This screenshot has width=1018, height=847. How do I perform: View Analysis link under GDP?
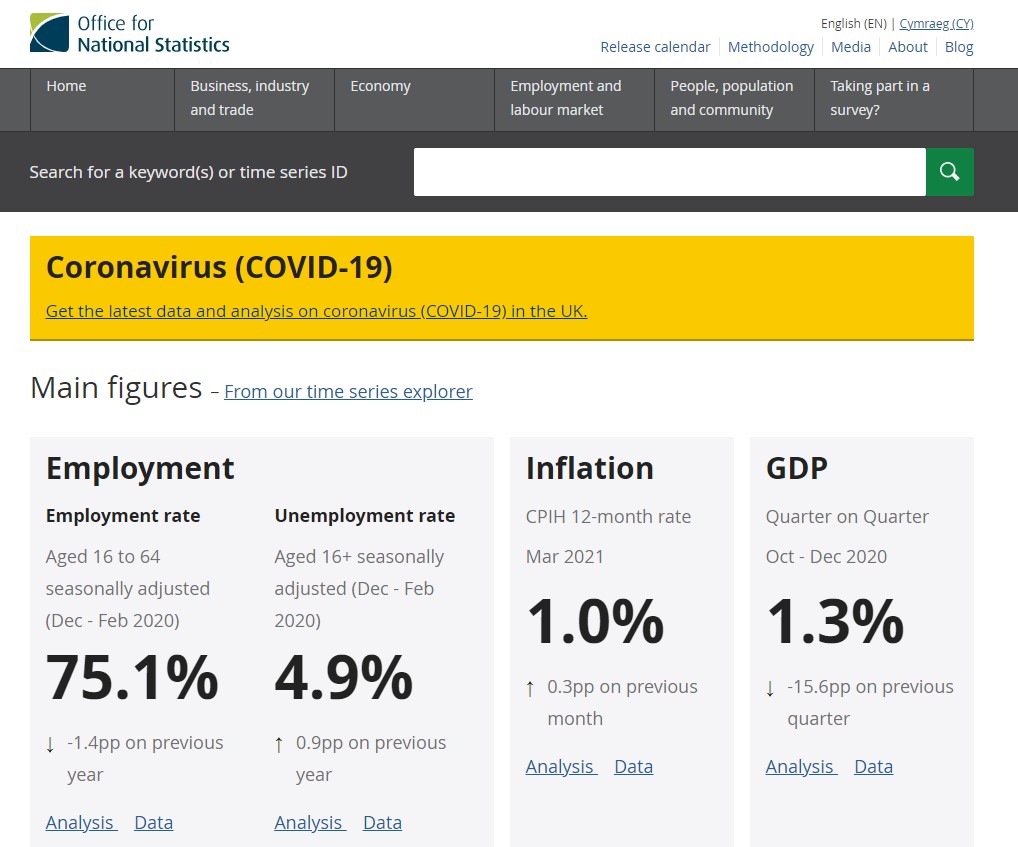801,766
